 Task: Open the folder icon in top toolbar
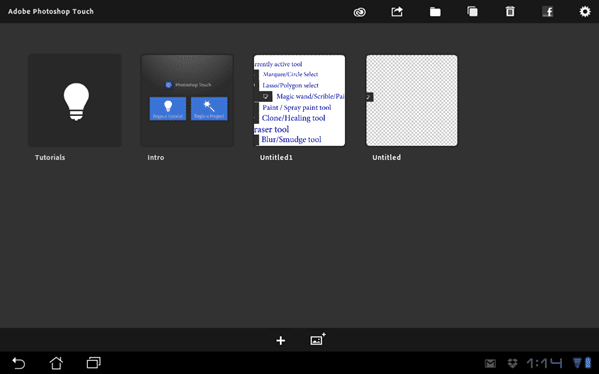point(435,12)
